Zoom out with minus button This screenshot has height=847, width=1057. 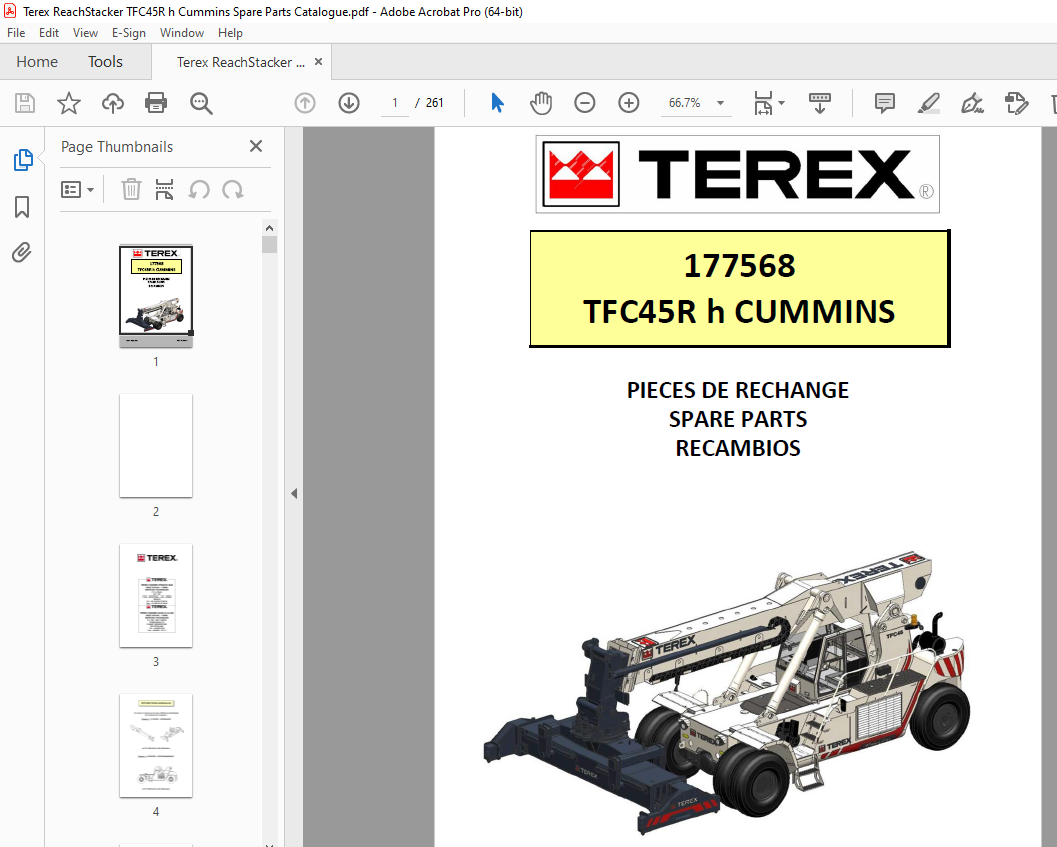[584, 103]
